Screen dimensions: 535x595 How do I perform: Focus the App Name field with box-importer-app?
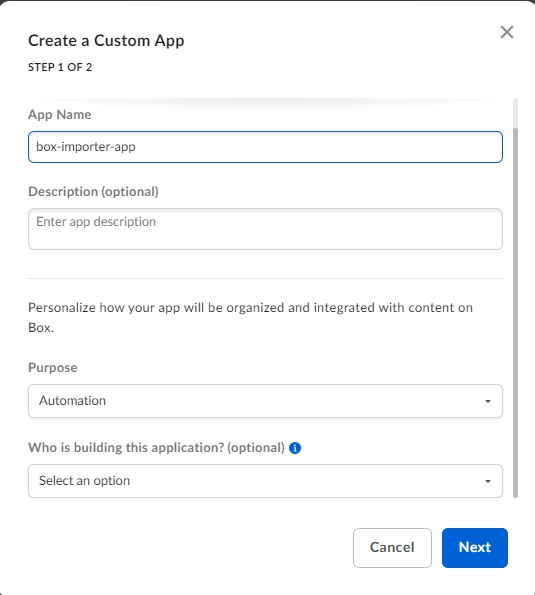[265, 147]
